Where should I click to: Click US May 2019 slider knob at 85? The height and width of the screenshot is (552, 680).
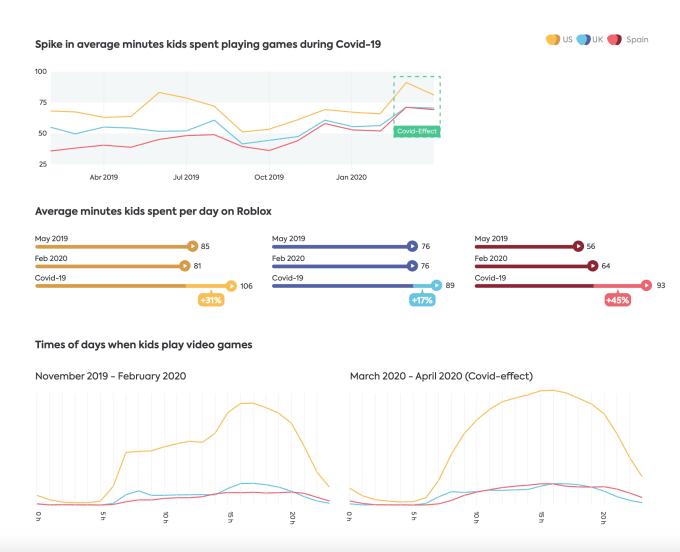[193, 246]
